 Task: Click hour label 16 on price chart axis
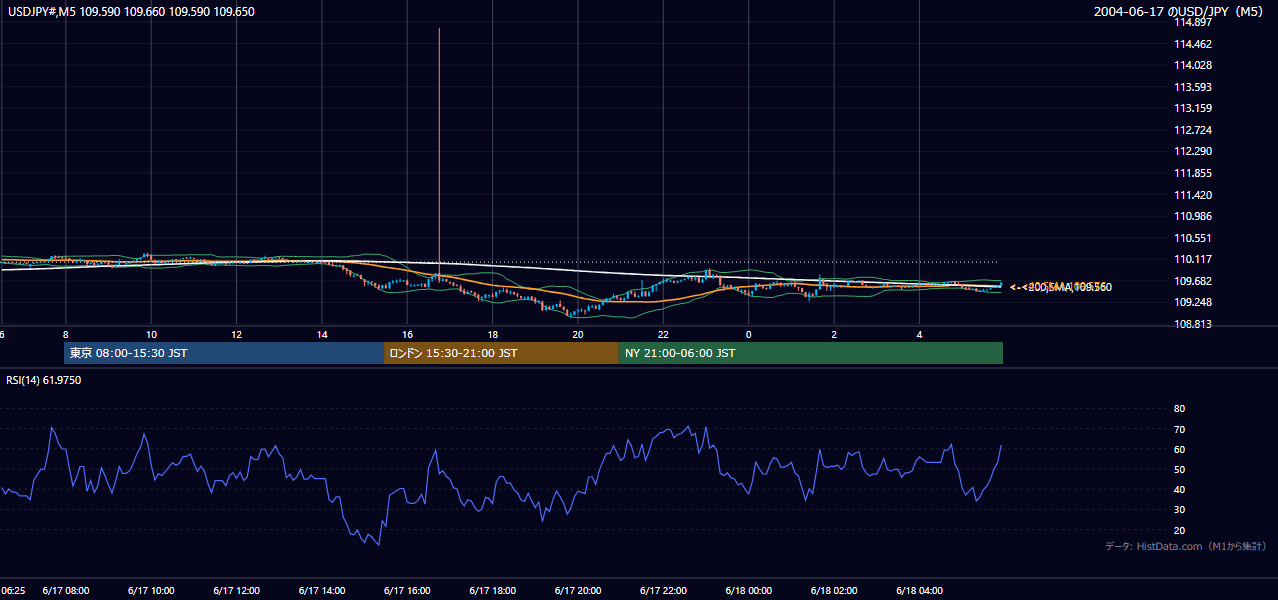tap(407, 334)
